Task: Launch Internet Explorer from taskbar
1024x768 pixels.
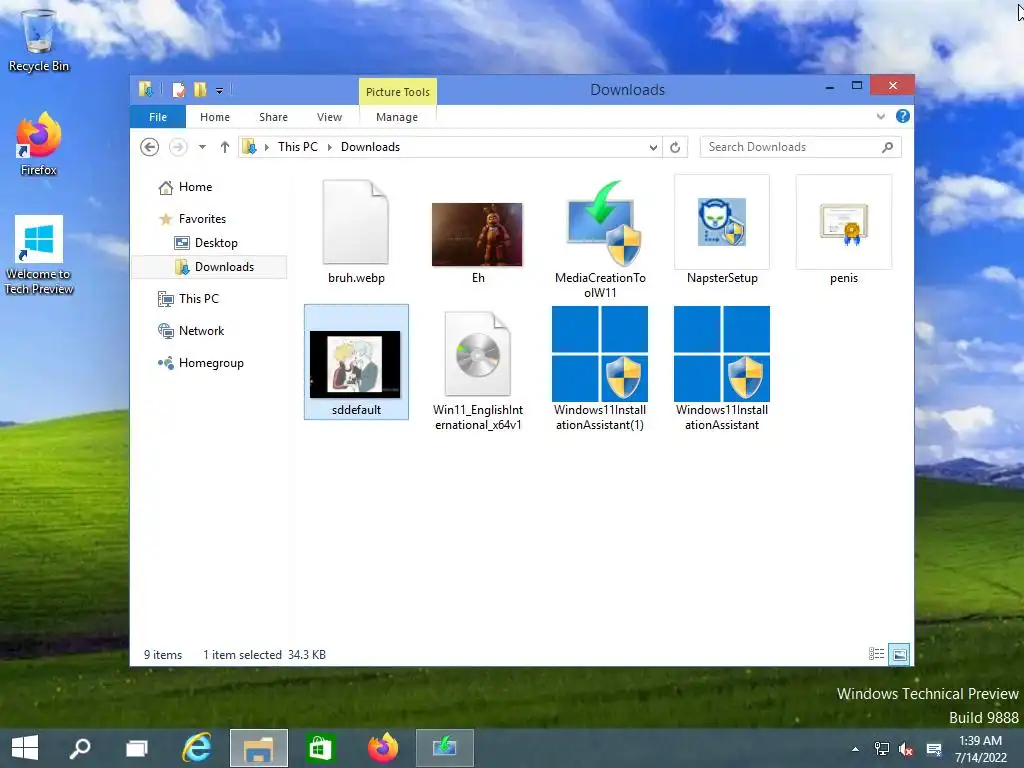Action: [x=197, y=748]
